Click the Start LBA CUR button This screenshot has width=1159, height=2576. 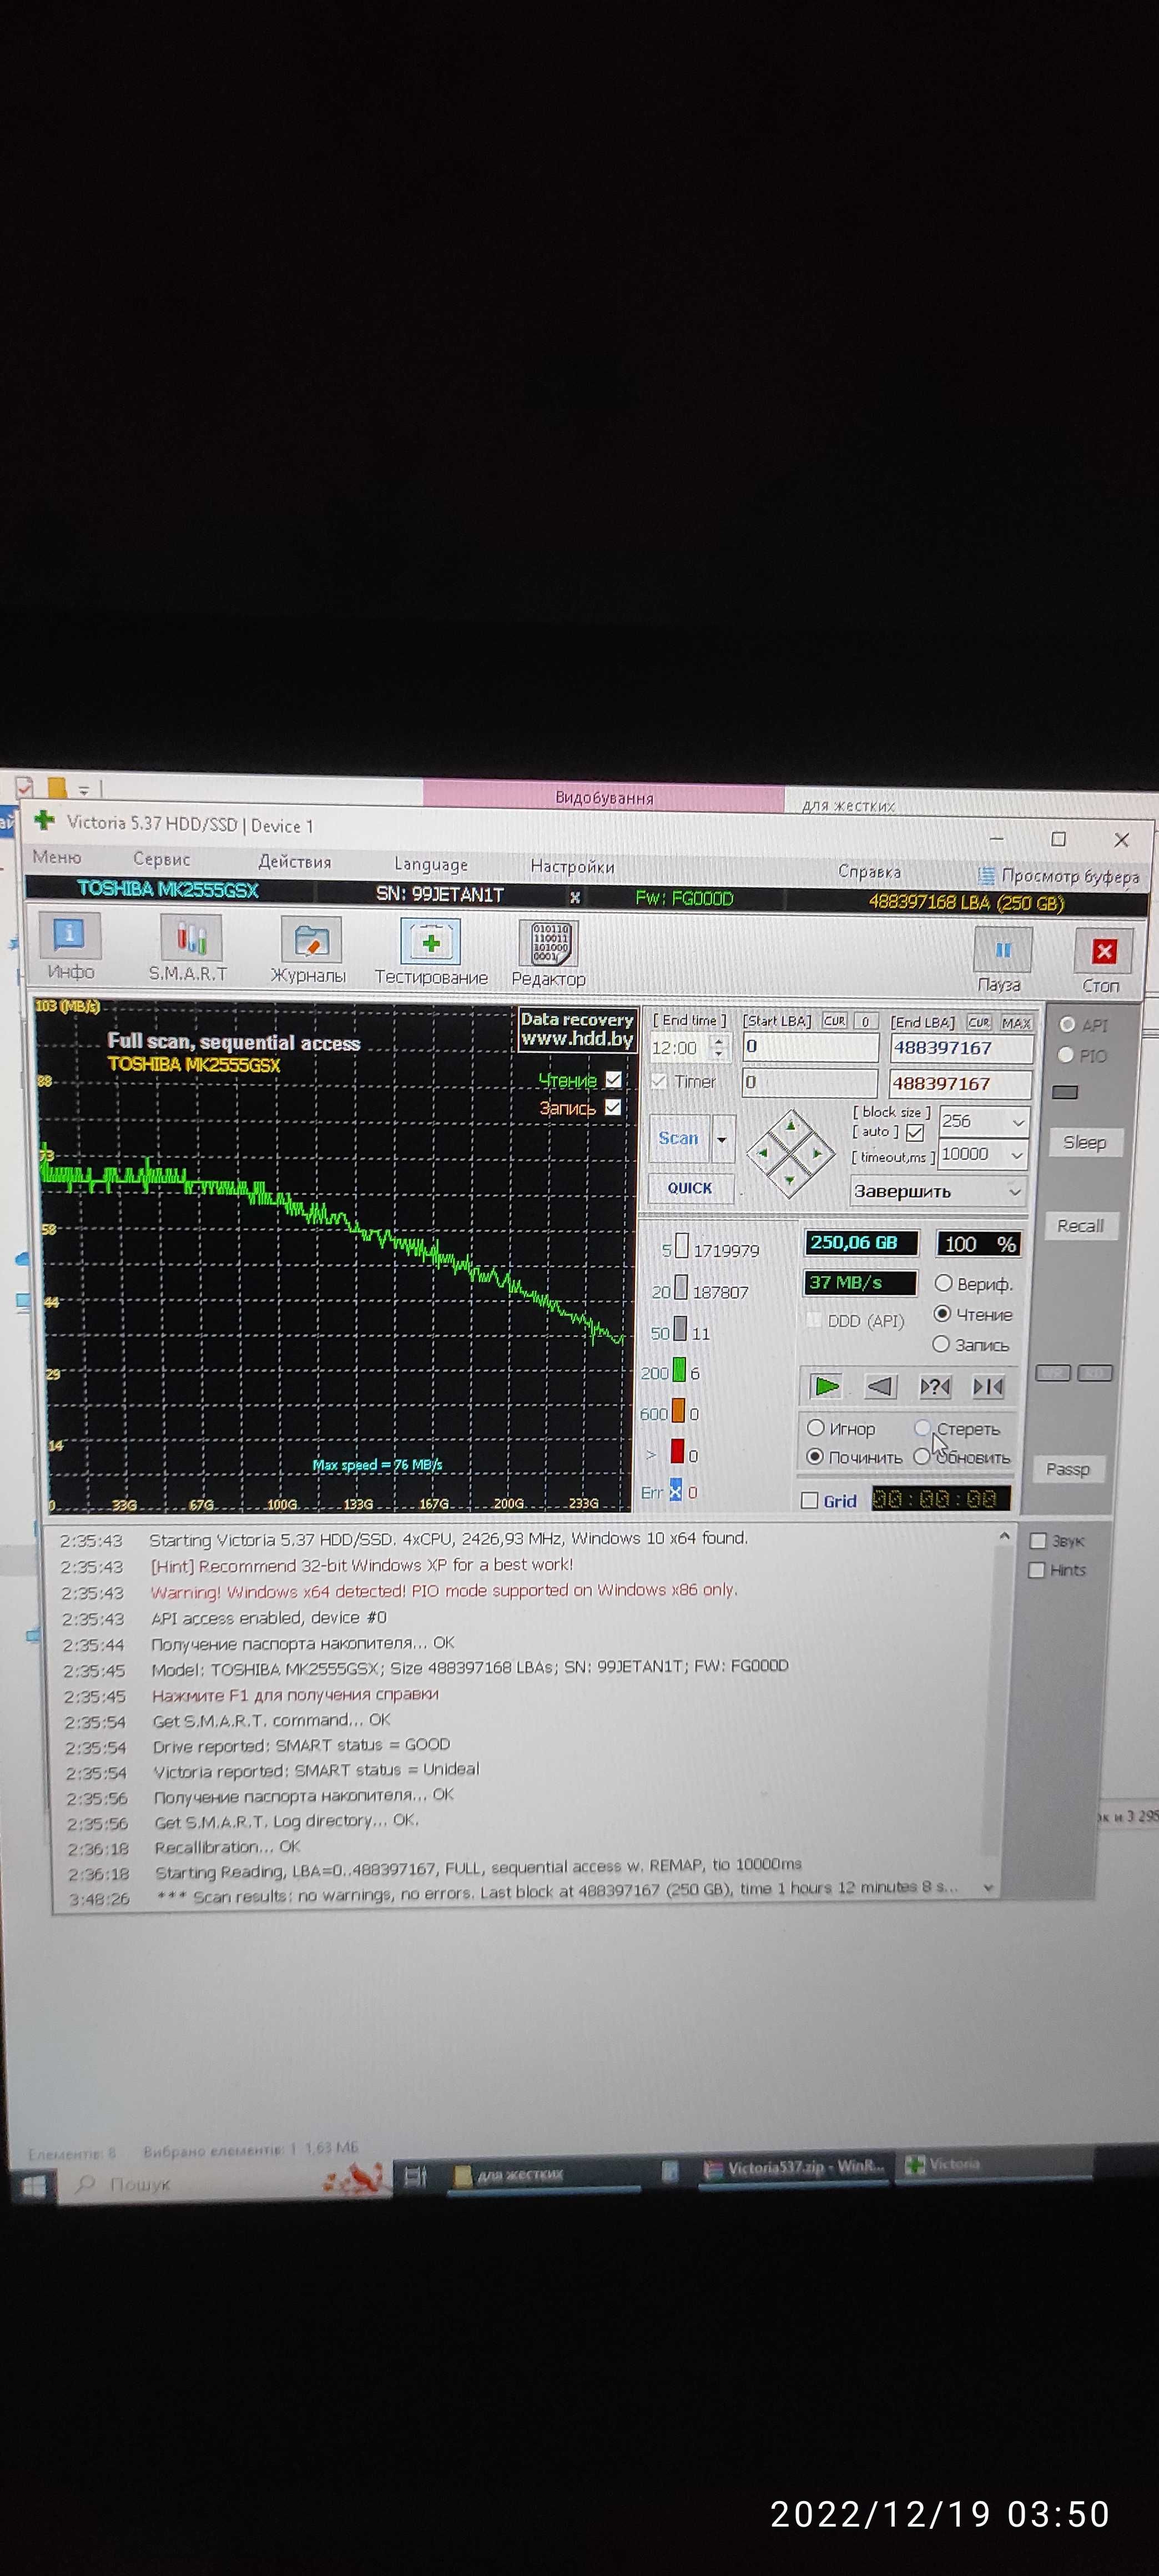(x=835, y=1021)
